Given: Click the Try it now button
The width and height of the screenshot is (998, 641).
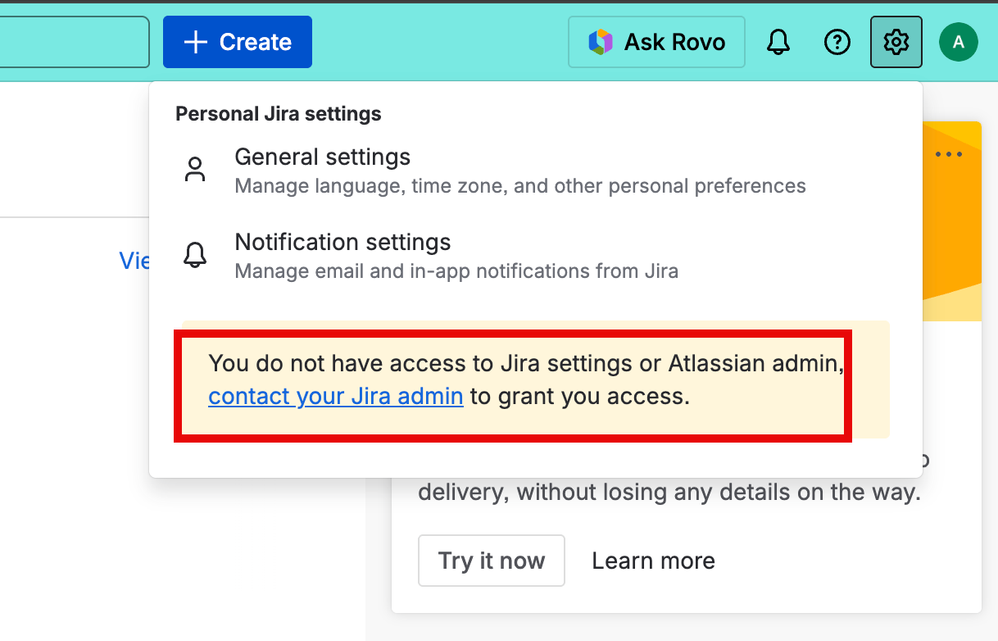Looking at the screenshot, I should point(491,561).
